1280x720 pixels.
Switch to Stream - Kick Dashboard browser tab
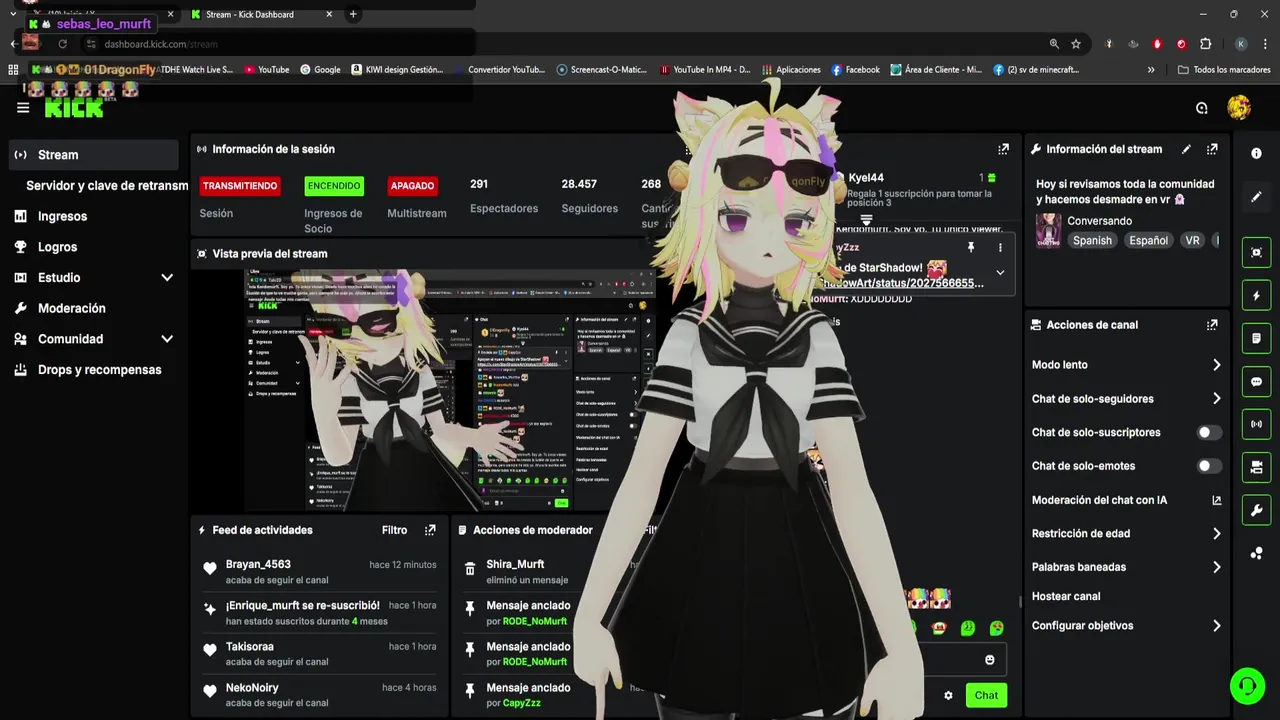tap(260, 15)
